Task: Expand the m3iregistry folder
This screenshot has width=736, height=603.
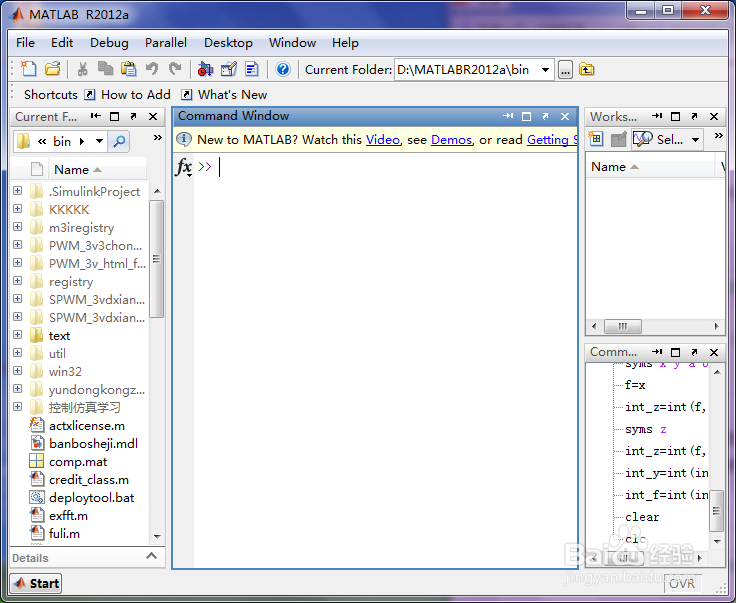Action: click(17, 227)
